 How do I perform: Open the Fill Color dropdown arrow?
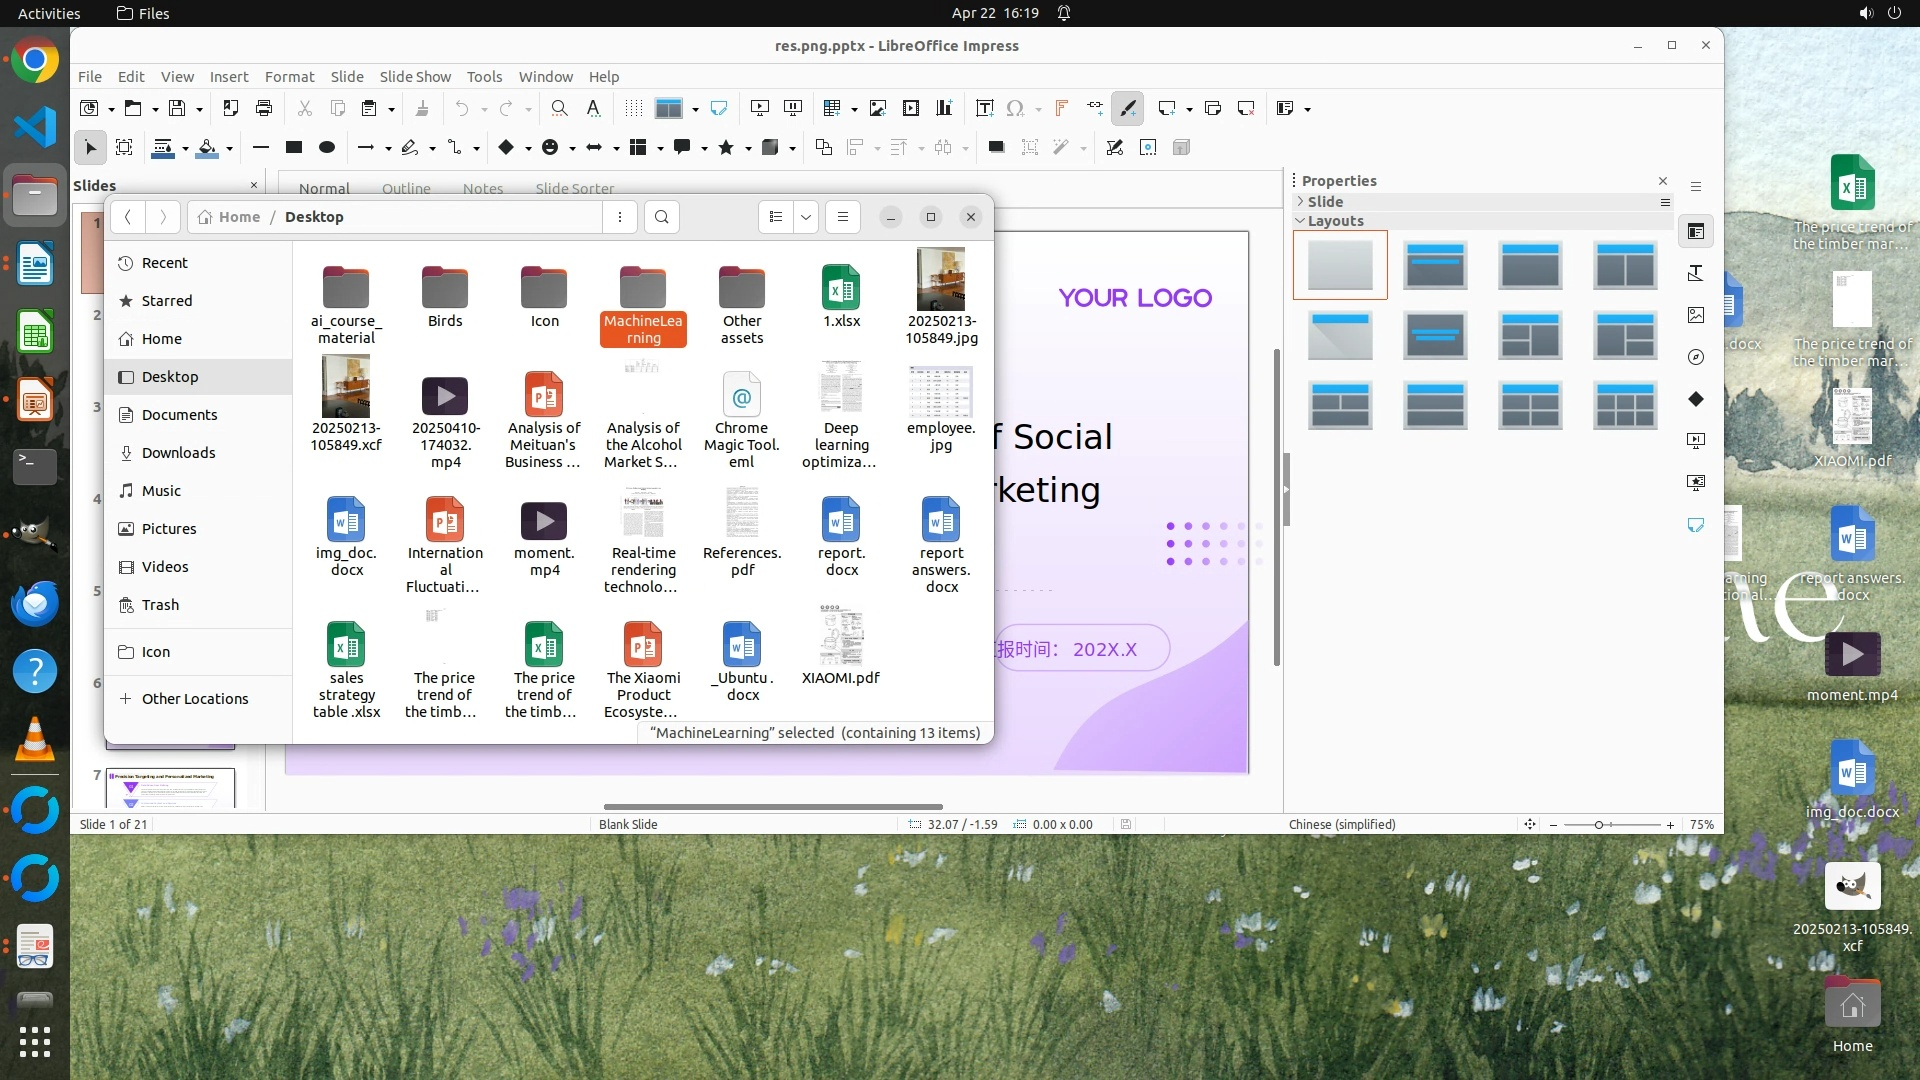click(x=229, y=148)
